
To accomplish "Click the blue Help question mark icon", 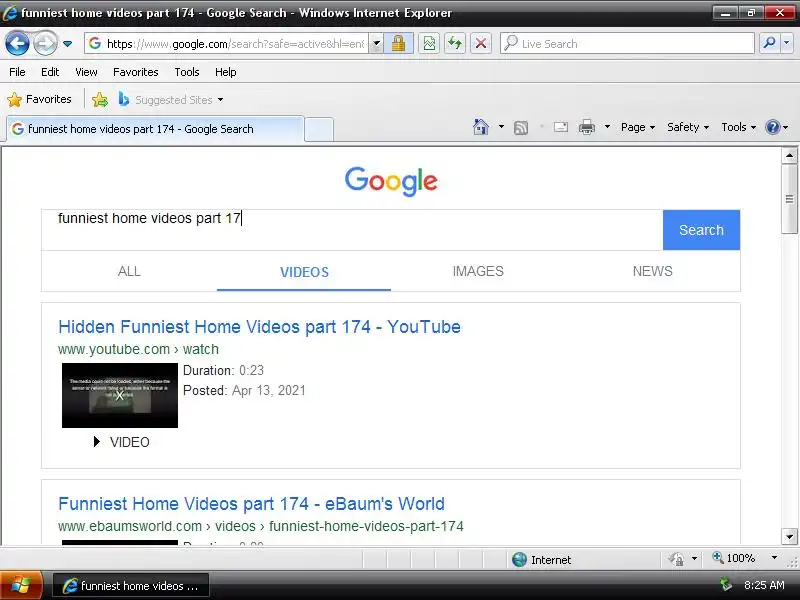I will point(773,127).
